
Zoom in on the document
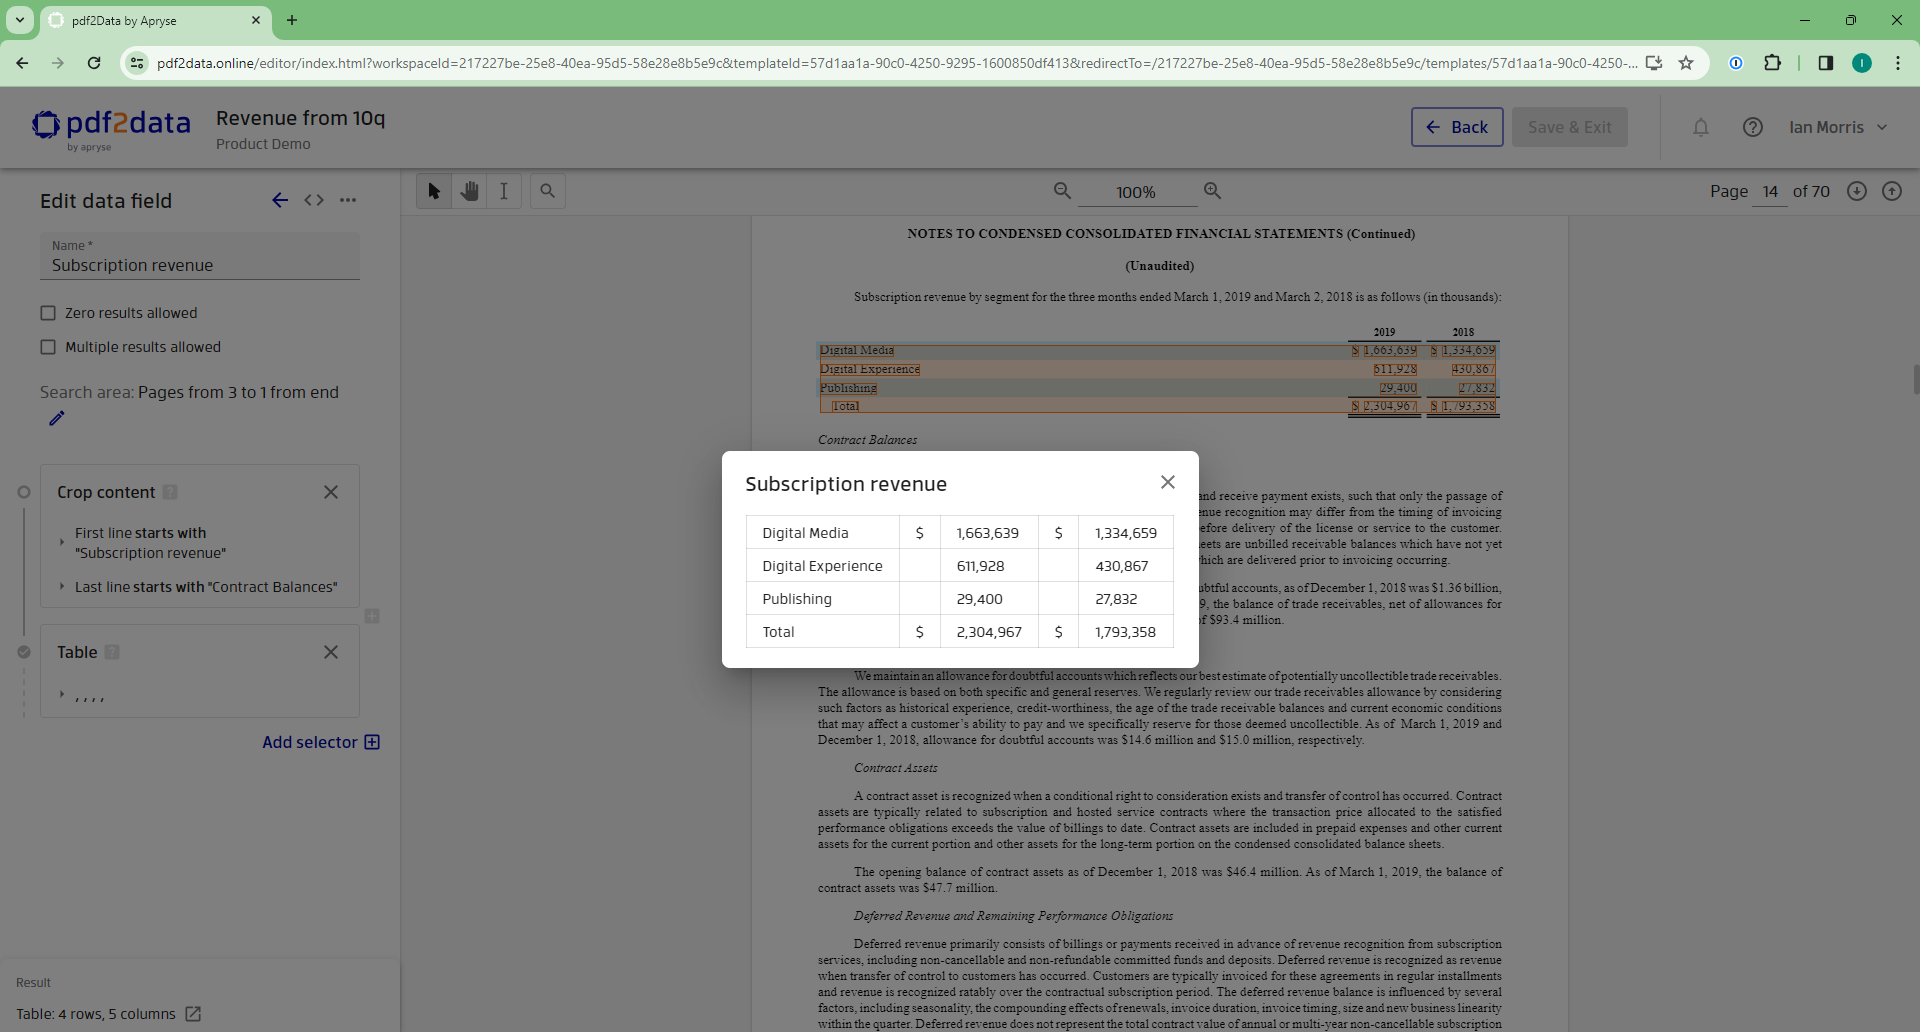point(1212,190)
